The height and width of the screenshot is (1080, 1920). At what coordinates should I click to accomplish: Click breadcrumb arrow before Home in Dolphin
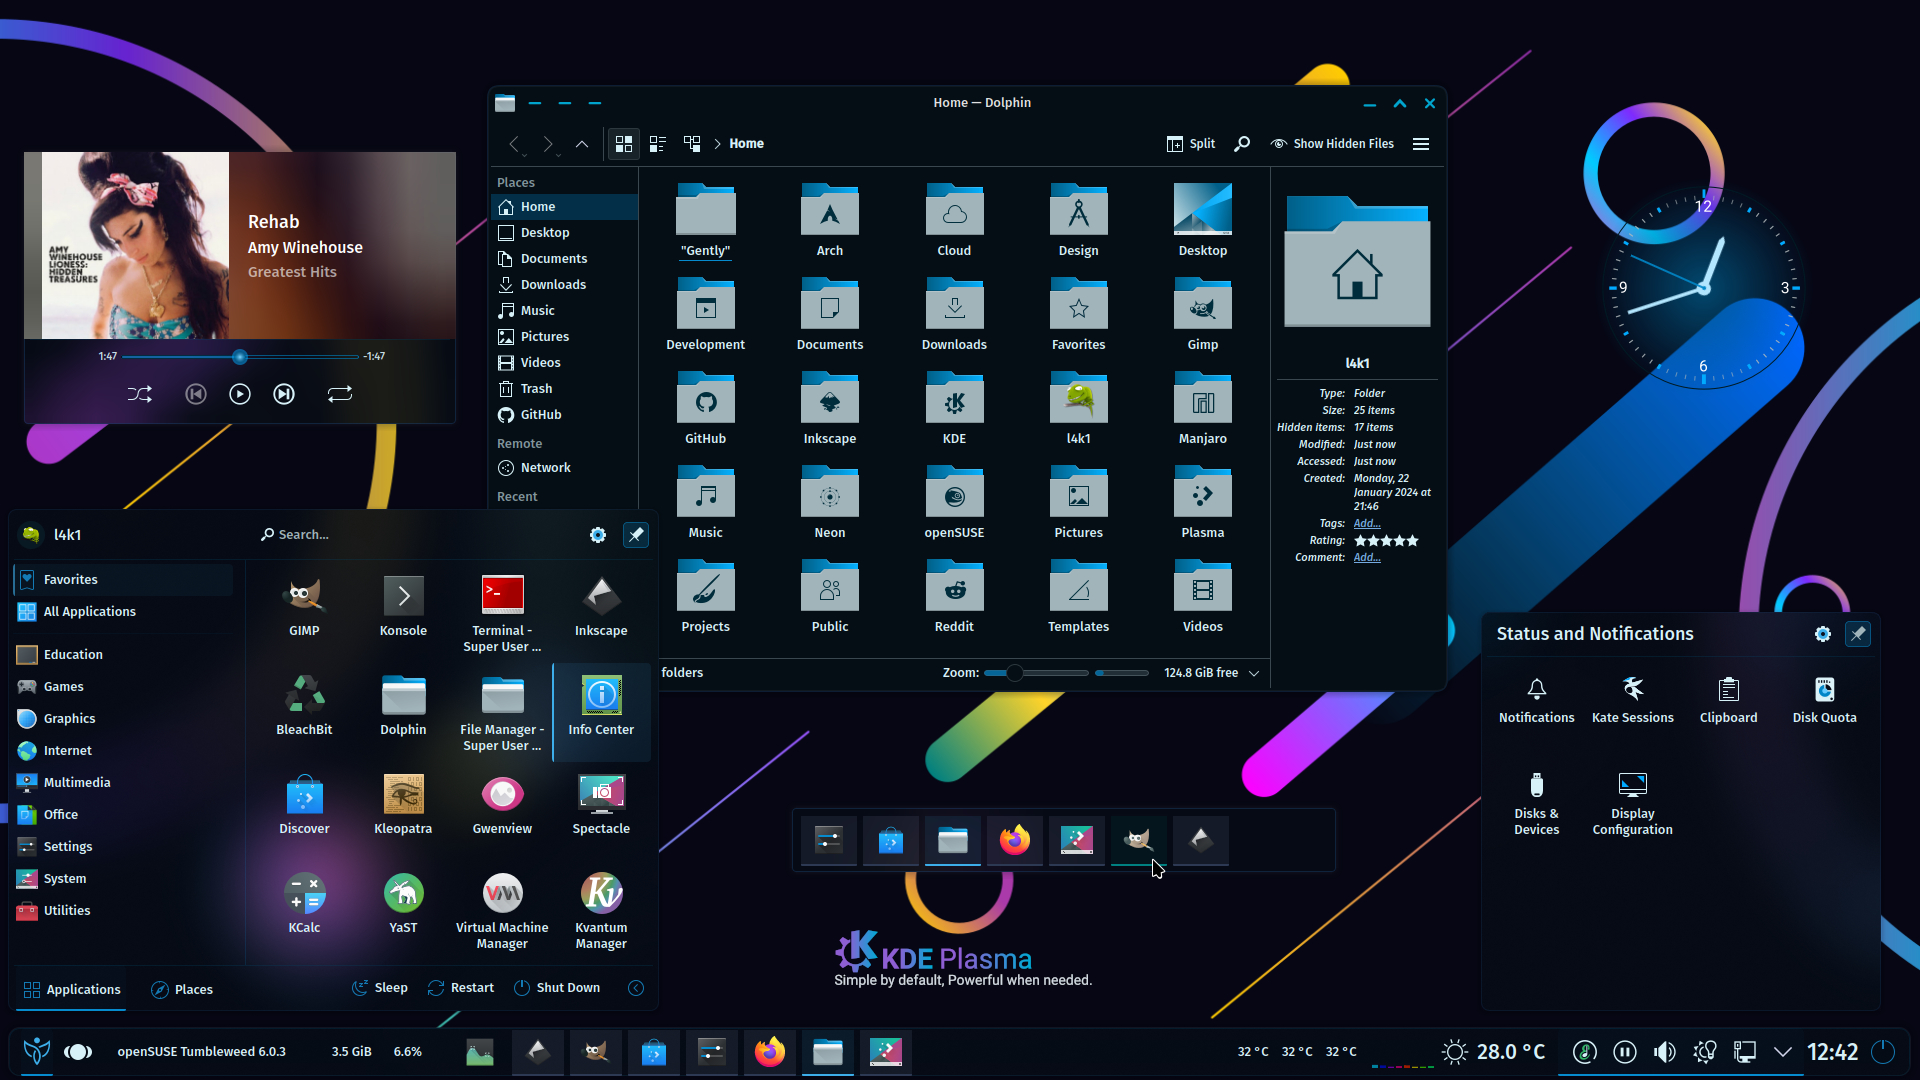click(717, 144)
